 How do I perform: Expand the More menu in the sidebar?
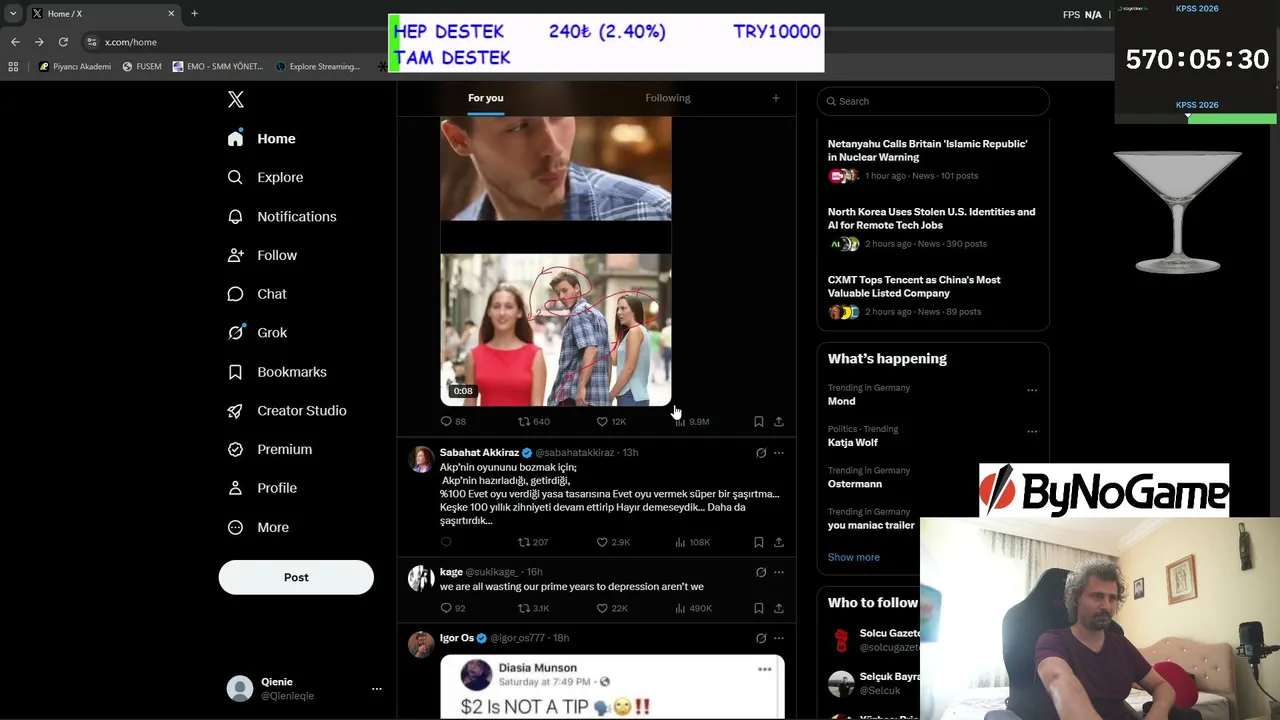click(x=259, y=527)
